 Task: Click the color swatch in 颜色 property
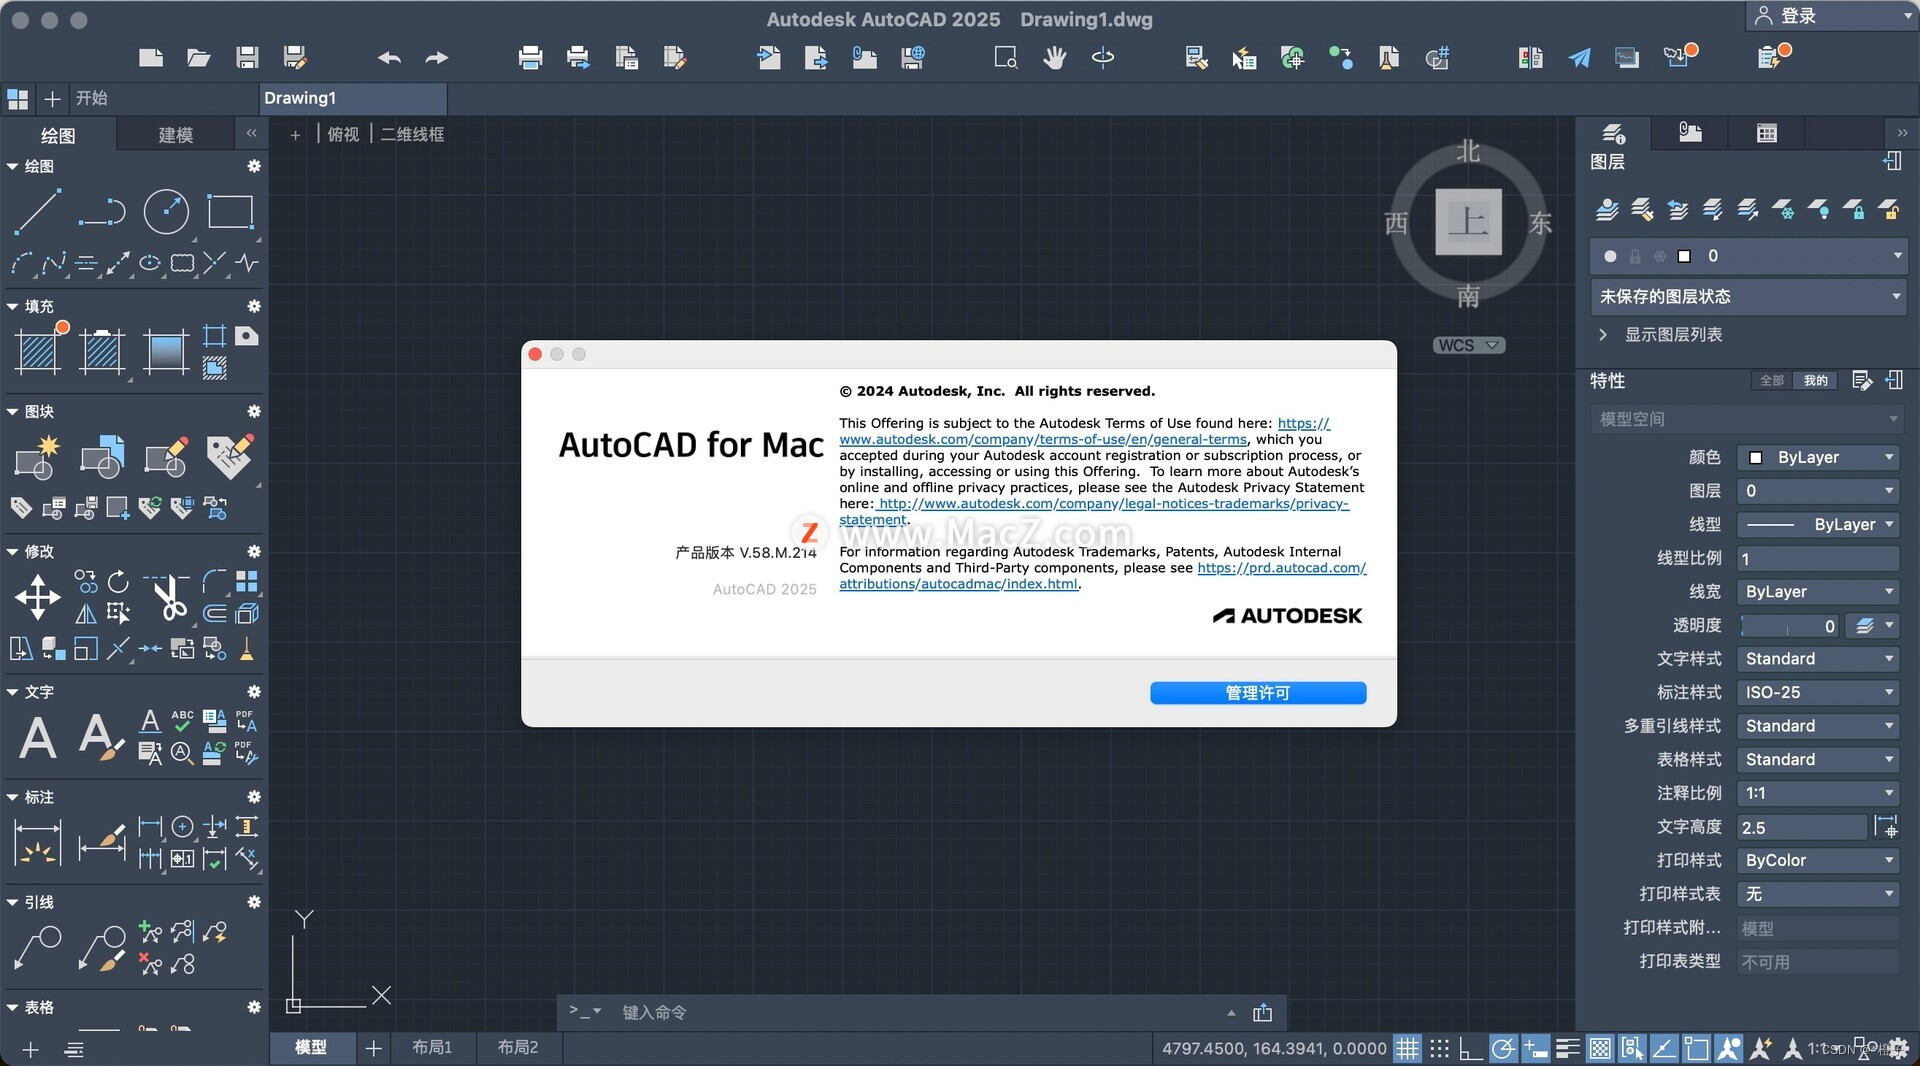tap(1755, 457)
